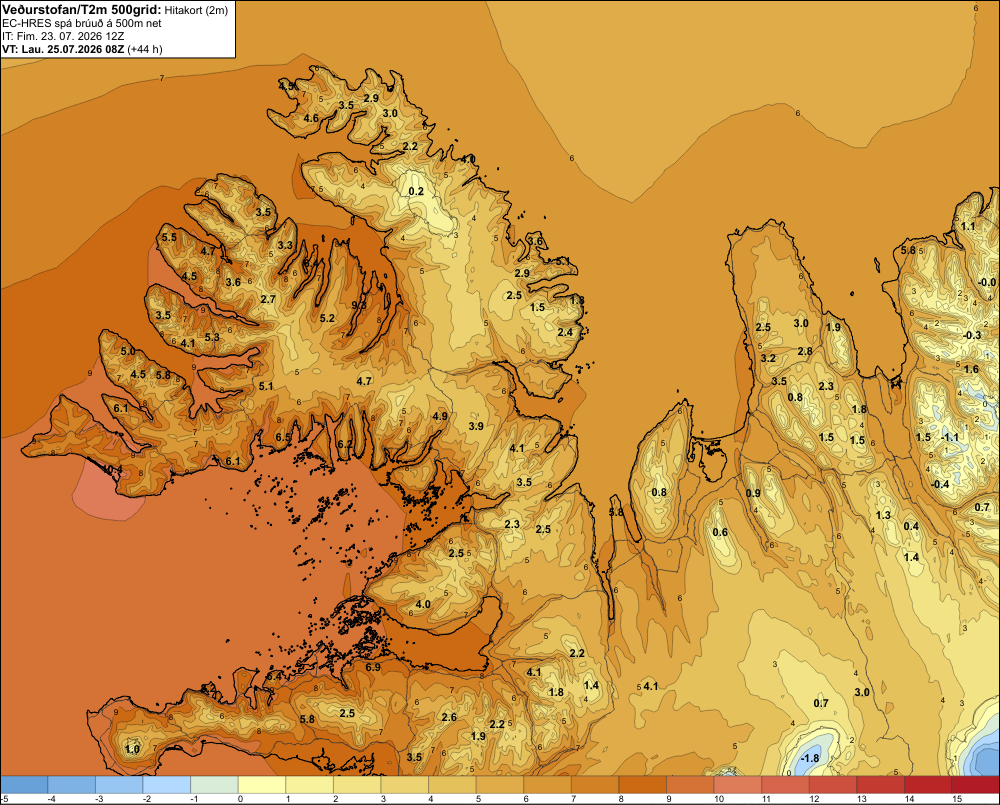Click the init time line "IT: Fim. 23. 07. 2026 12Z"

(x=63, y=36)
